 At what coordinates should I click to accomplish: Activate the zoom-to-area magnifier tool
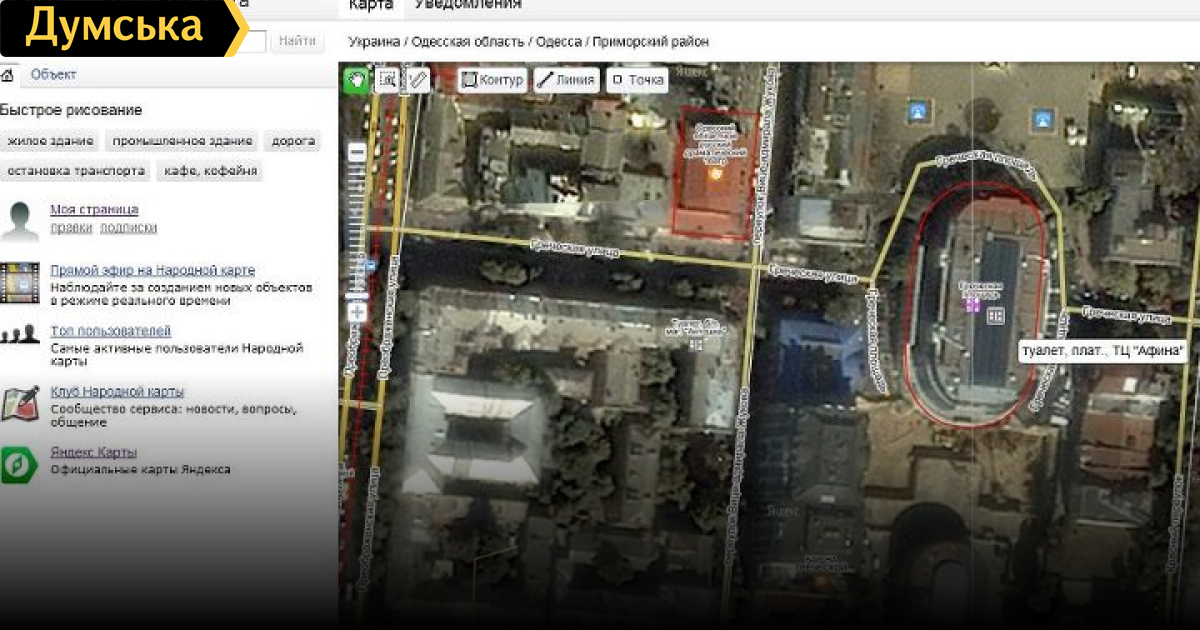click(x=387, y=80)
